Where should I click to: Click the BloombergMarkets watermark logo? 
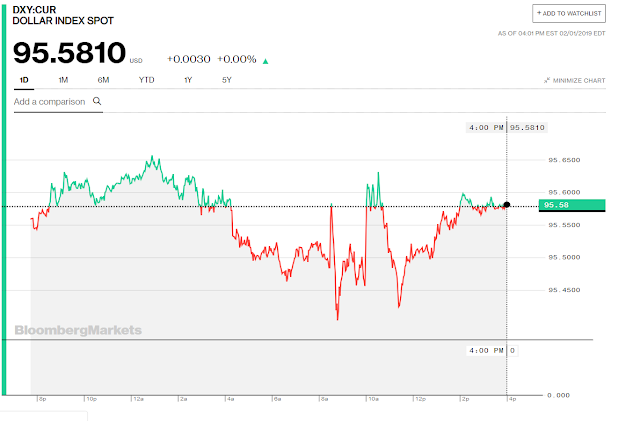tap(78, 330)
